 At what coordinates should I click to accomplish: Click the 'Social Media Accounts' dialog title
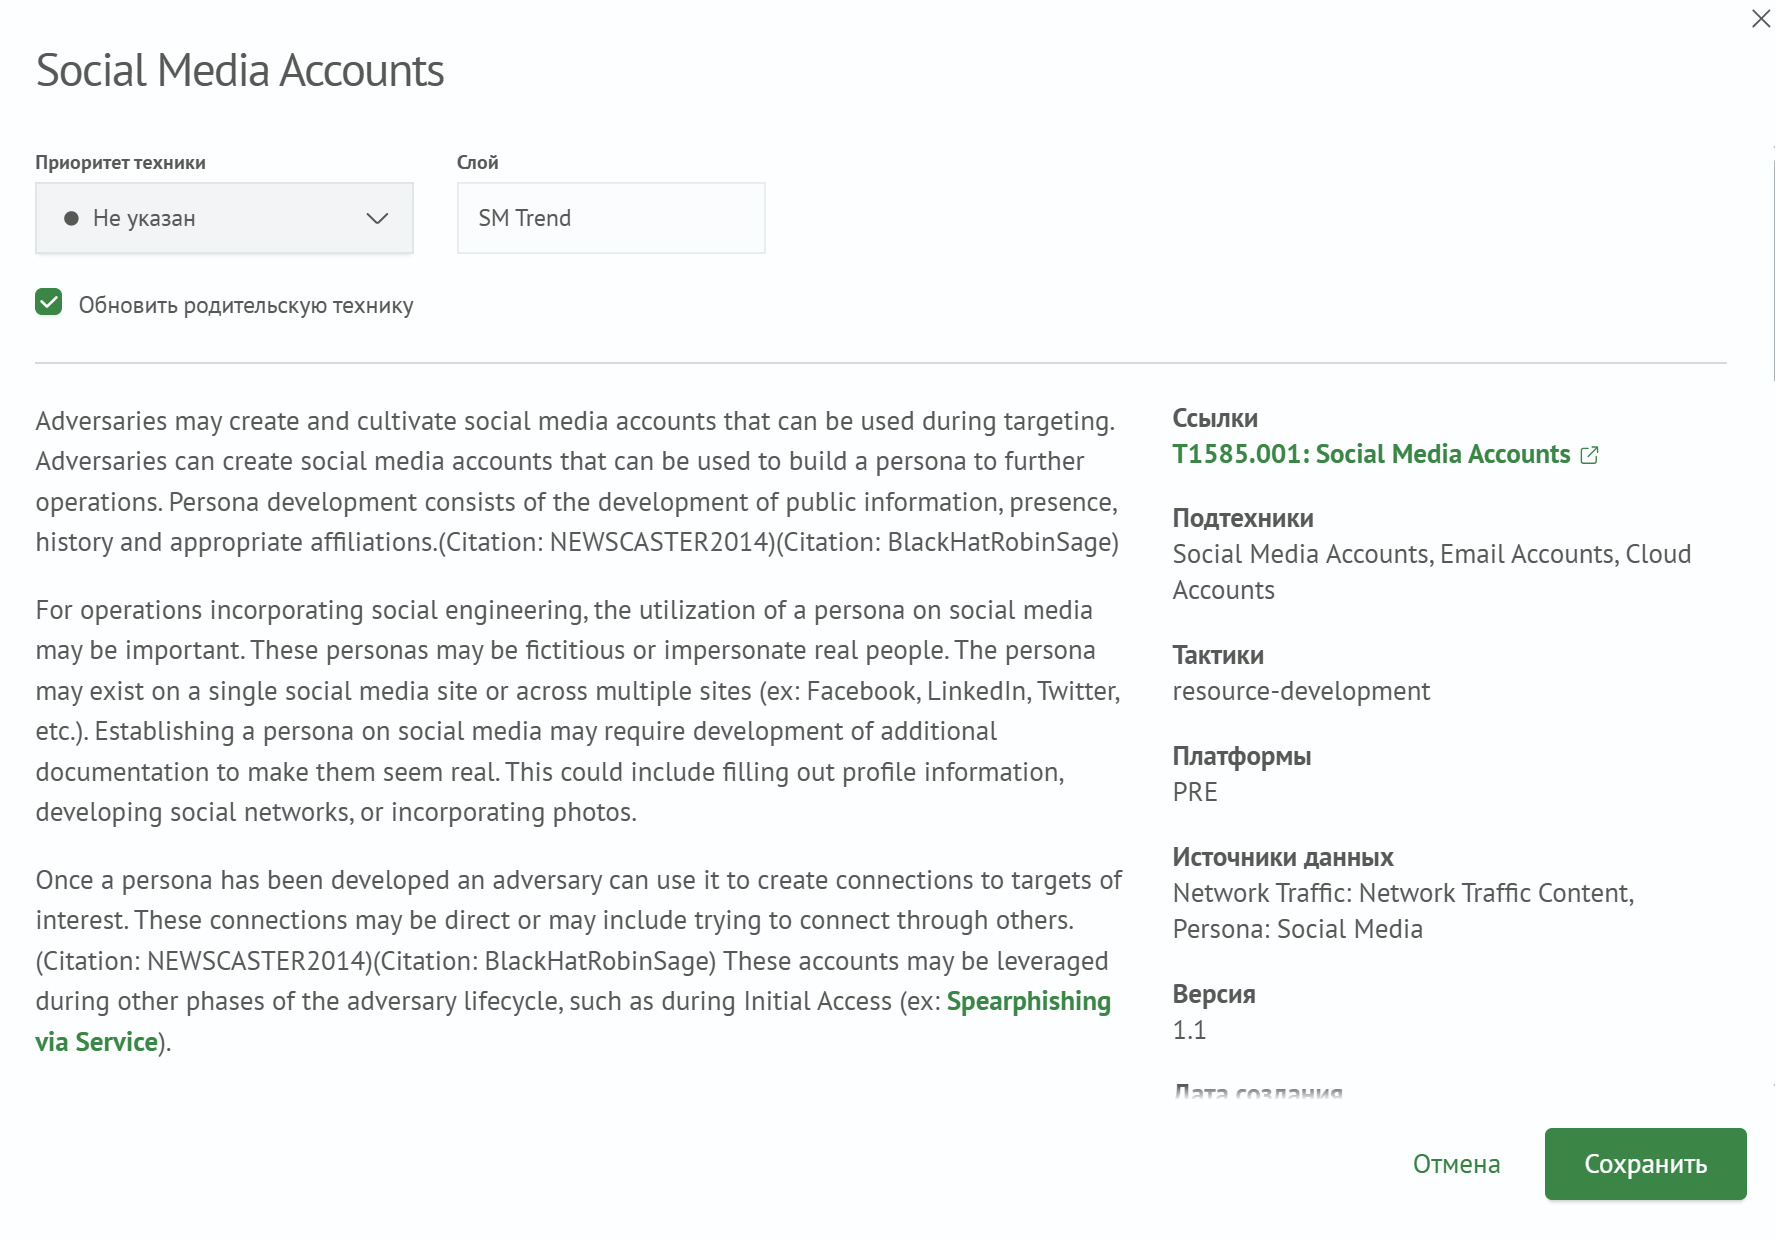tap(240, 71)
